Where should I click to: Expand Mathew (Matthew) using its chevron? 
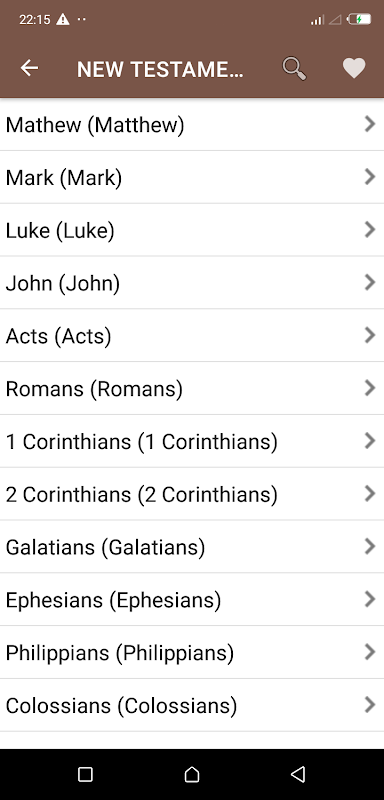370,124
